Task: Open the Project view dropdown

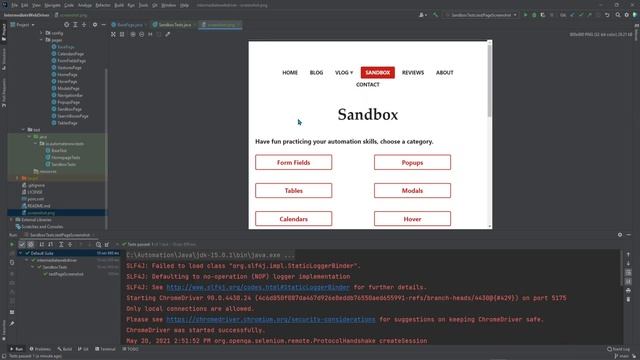Action: point(22,25)
